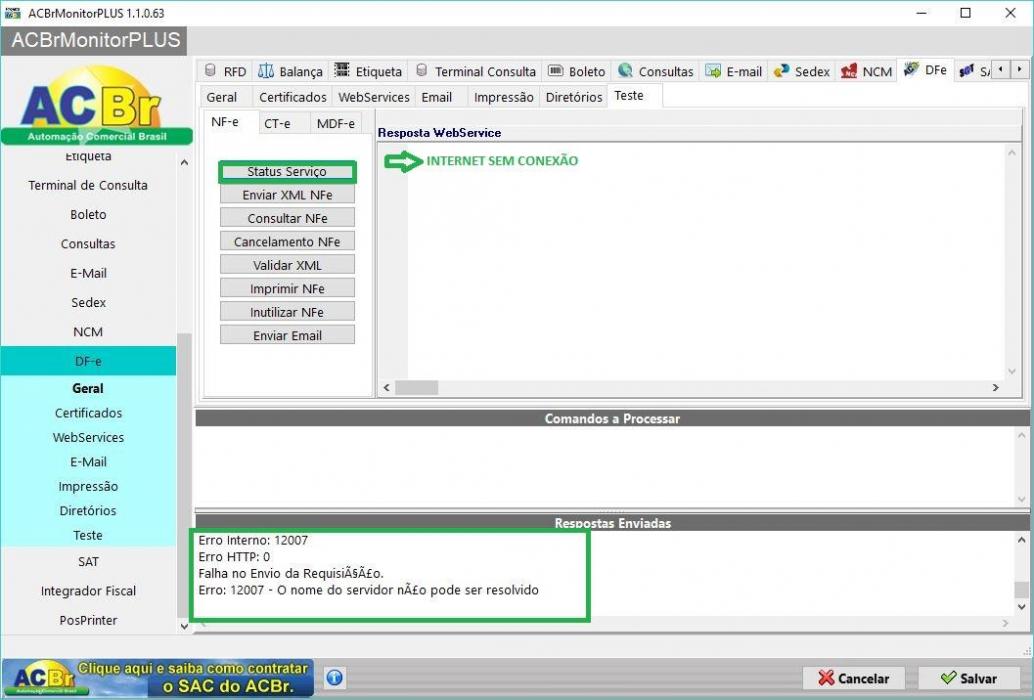Select the Balança scale icon tab
The image size is (1034, 700).
(x=291, y=71)
